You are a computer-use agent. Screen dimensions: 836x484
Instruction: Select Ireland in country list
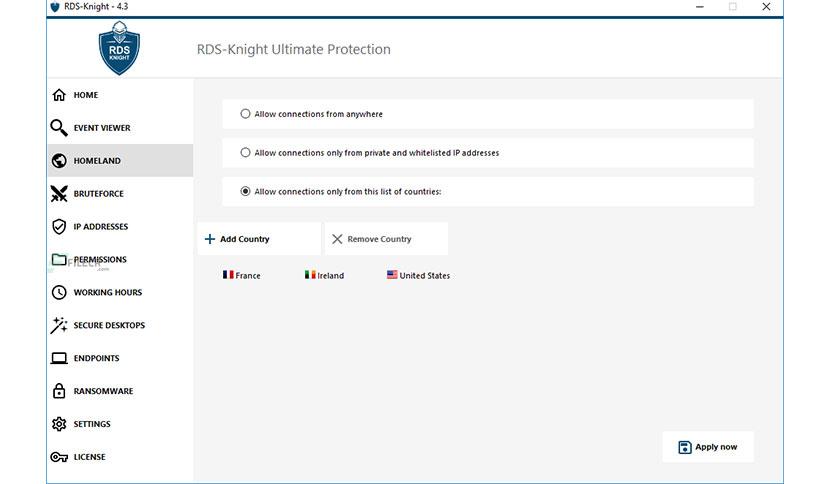[x=324, y=275]
